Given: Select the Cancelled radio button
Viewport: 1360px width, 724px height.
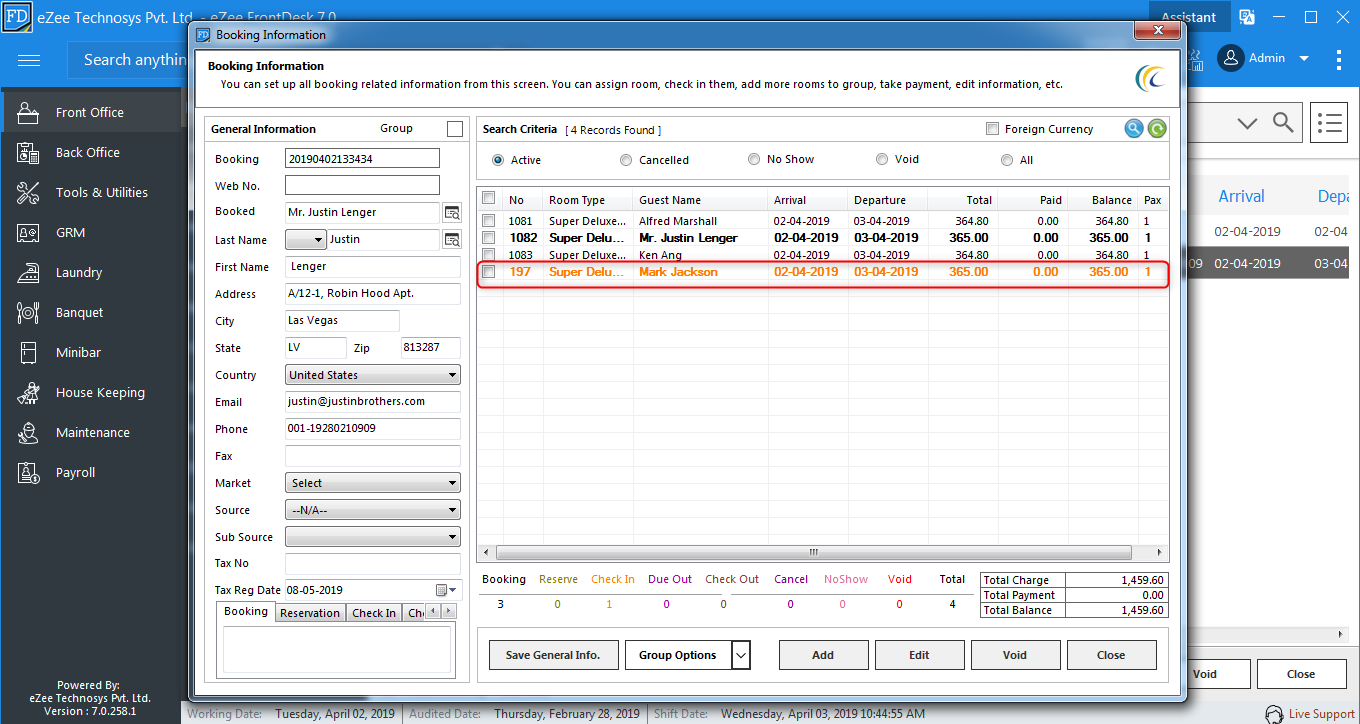Looking at the screenshot, I should pos(626,160).
